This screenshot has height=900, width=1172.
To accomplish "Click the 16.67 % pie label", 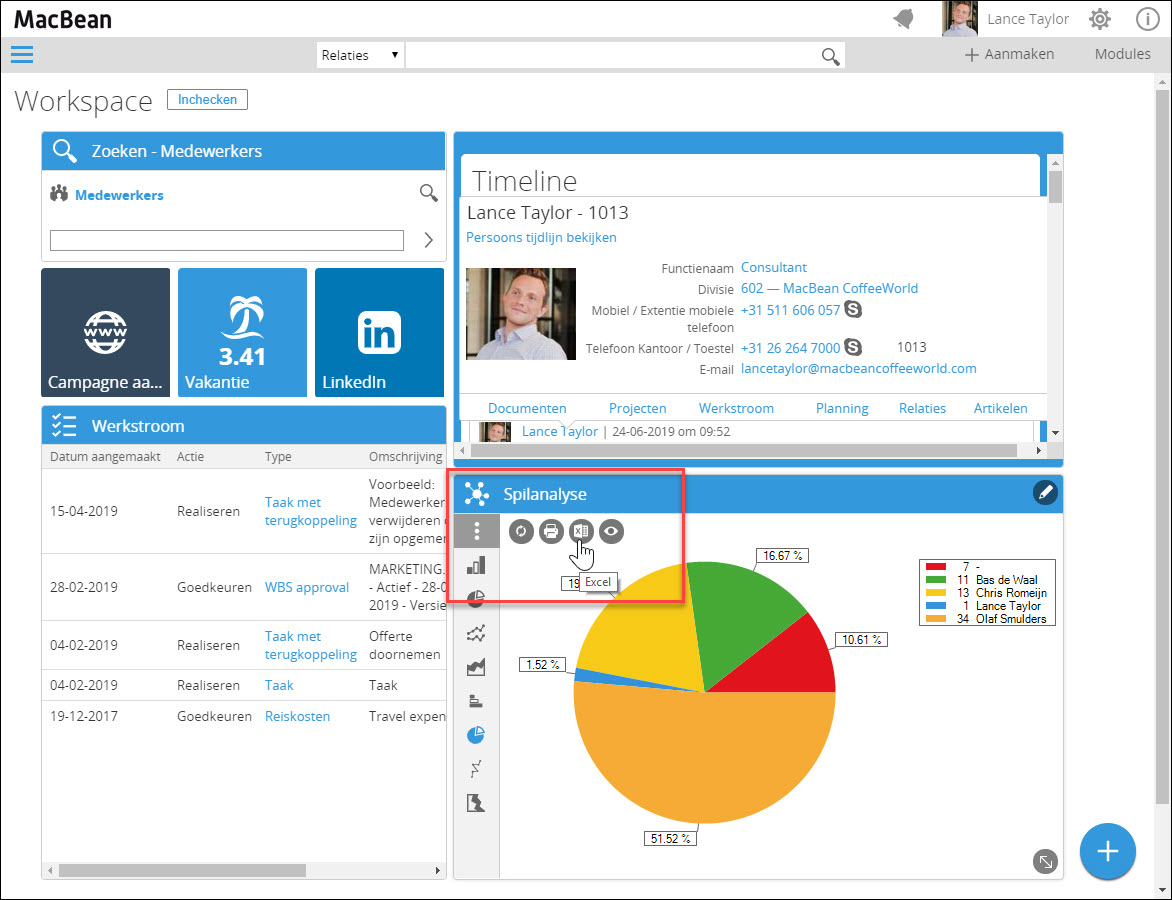I will coord(783,555).
